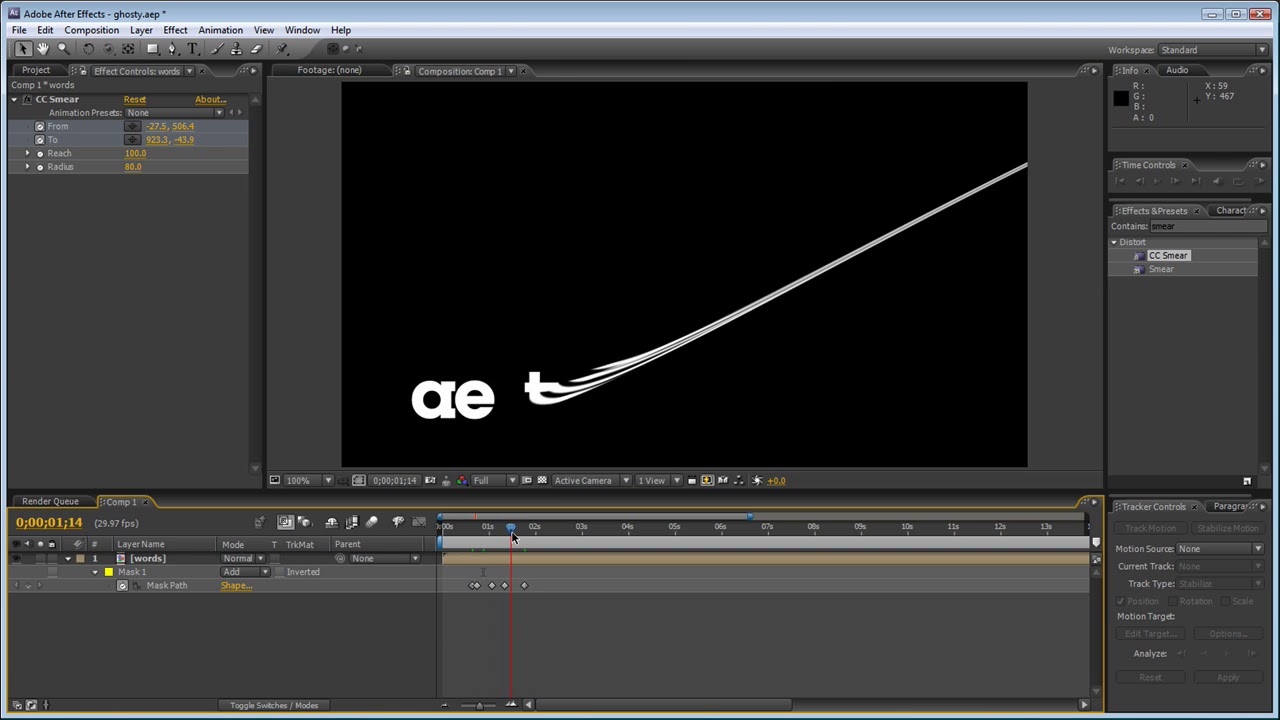
Task: Toggle Mask Path stopwatch
Action: click(x=122, y=586)
